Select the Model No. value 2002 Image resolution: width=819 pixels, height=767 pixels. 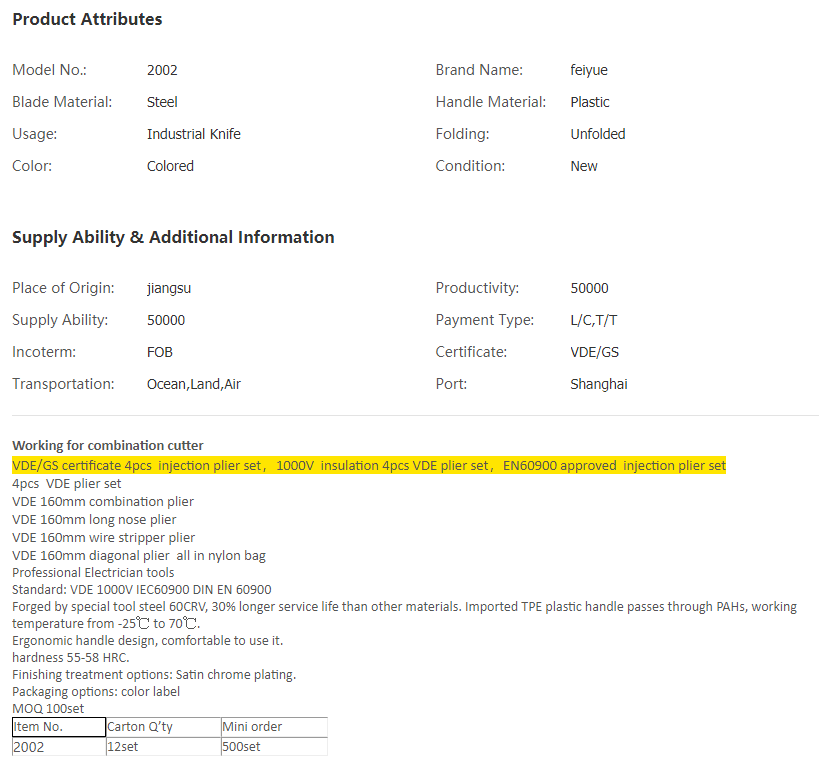(x=162, y=70)
